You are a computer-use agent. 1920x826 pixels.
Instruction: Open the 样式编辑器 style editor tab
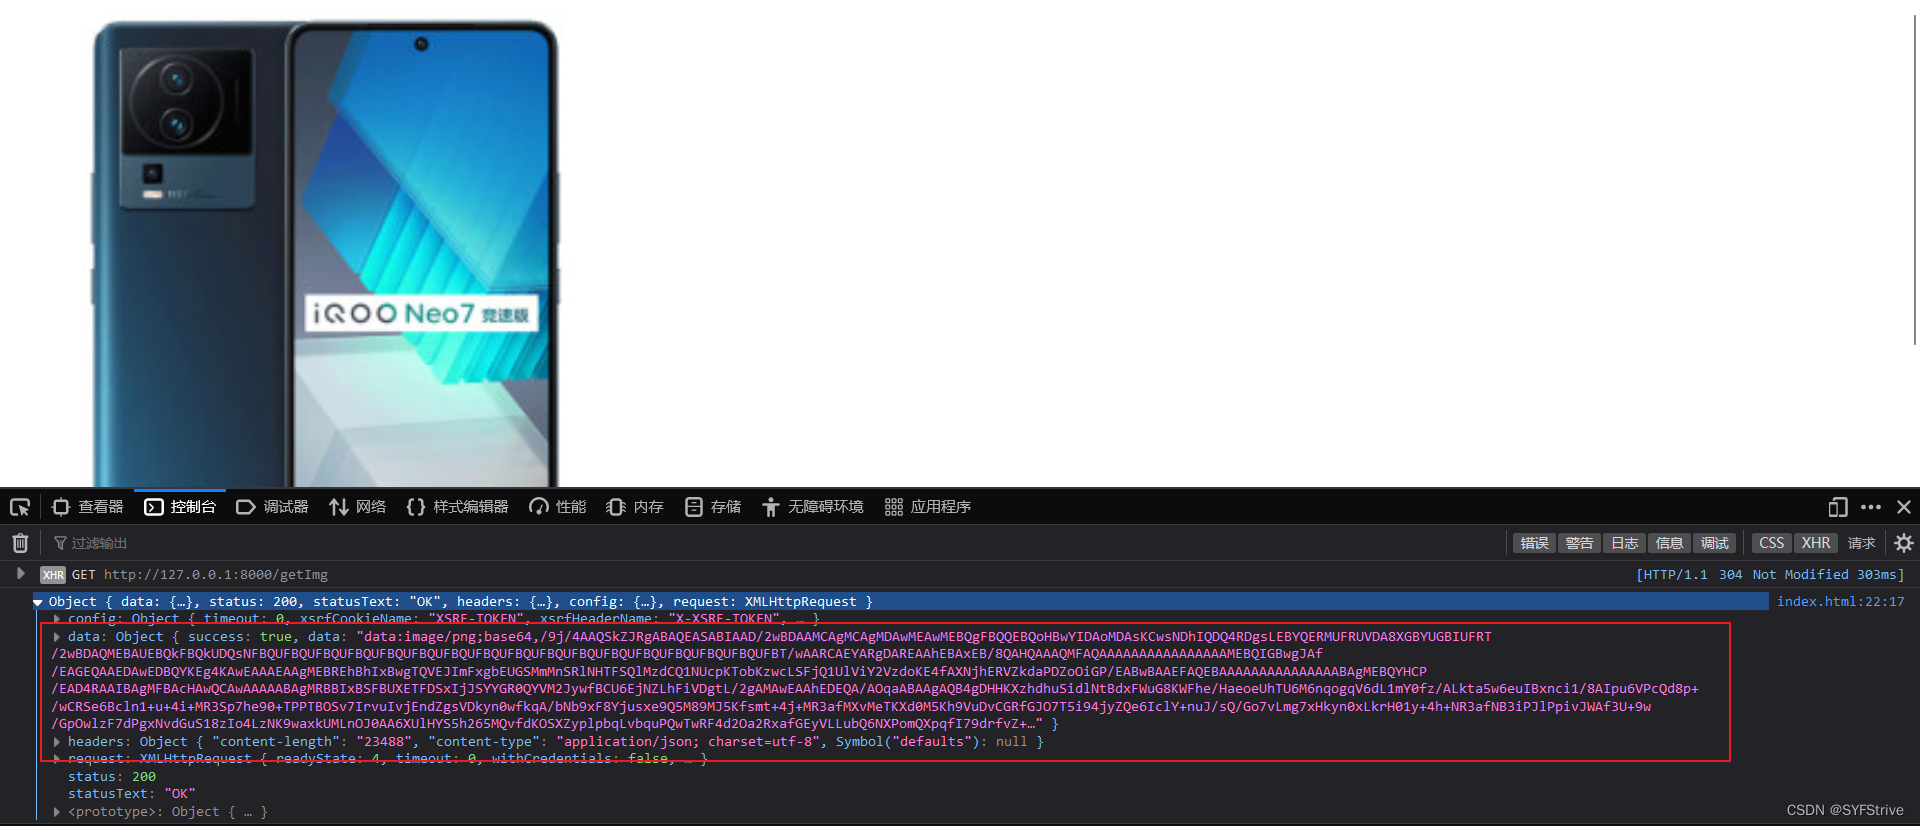click(x=458, y=507)
